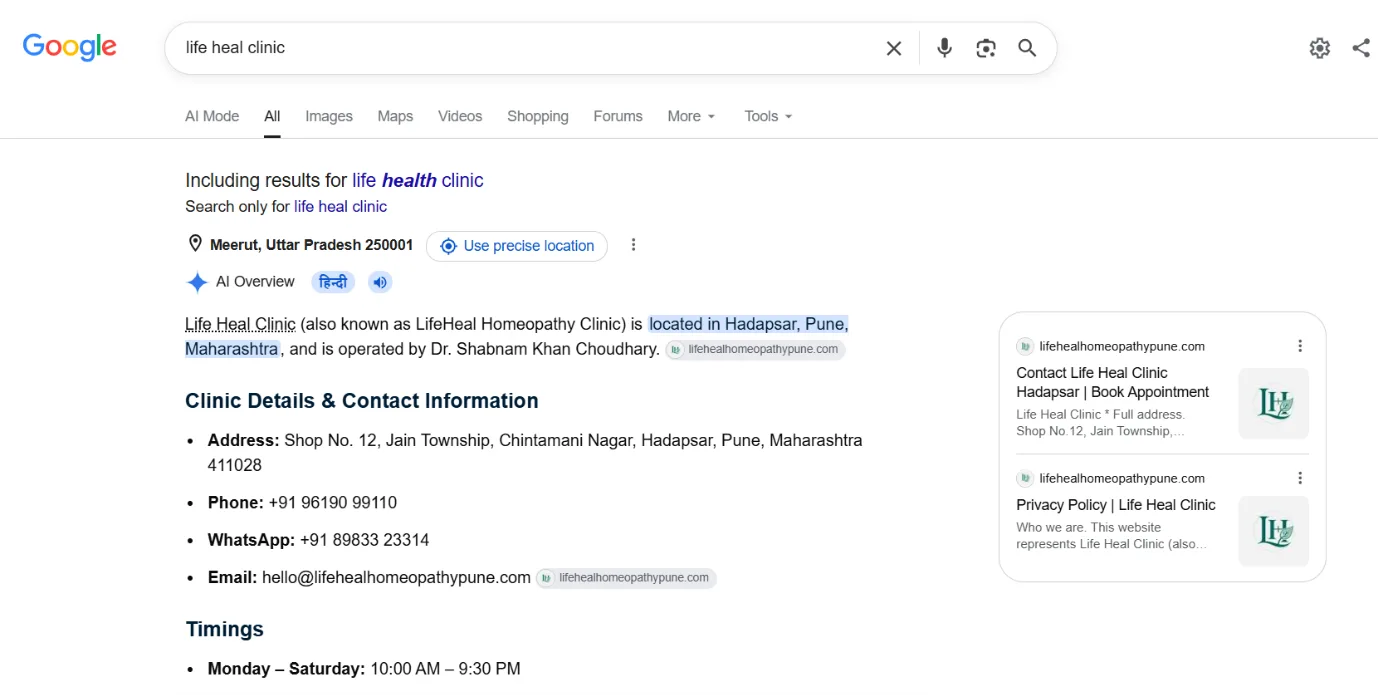Open suggested query life health clinic
1378x695 pixels.
click(x=418, y=180)
